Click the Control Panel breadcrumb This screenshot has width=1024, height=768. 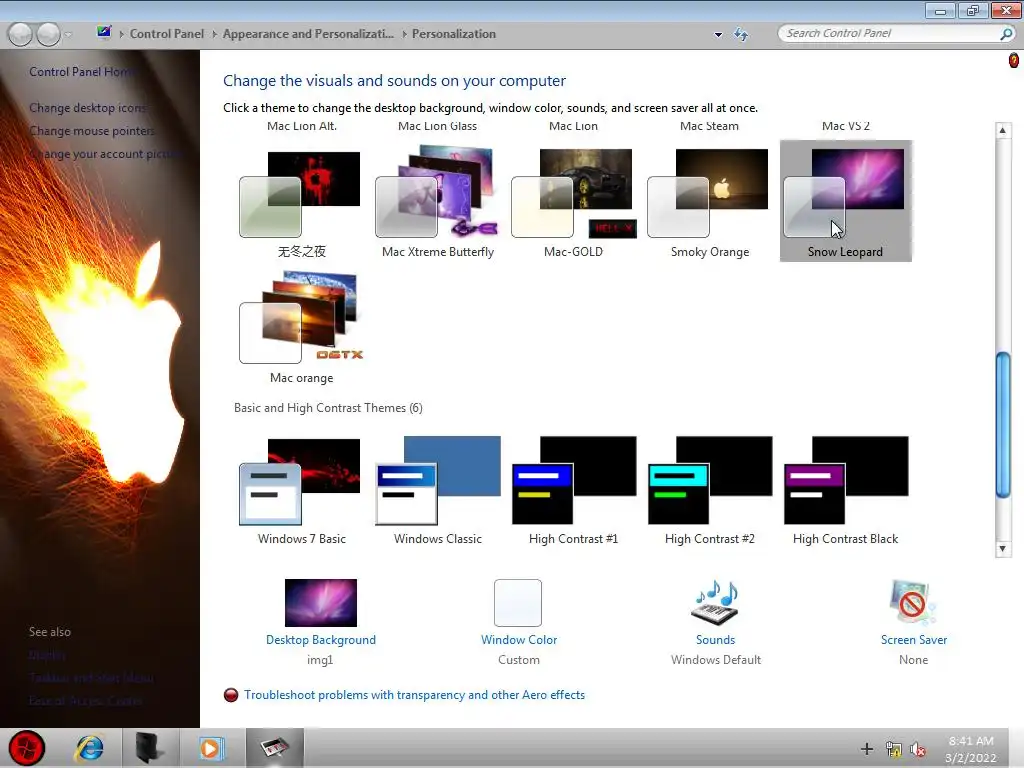[x=167, y=34]
